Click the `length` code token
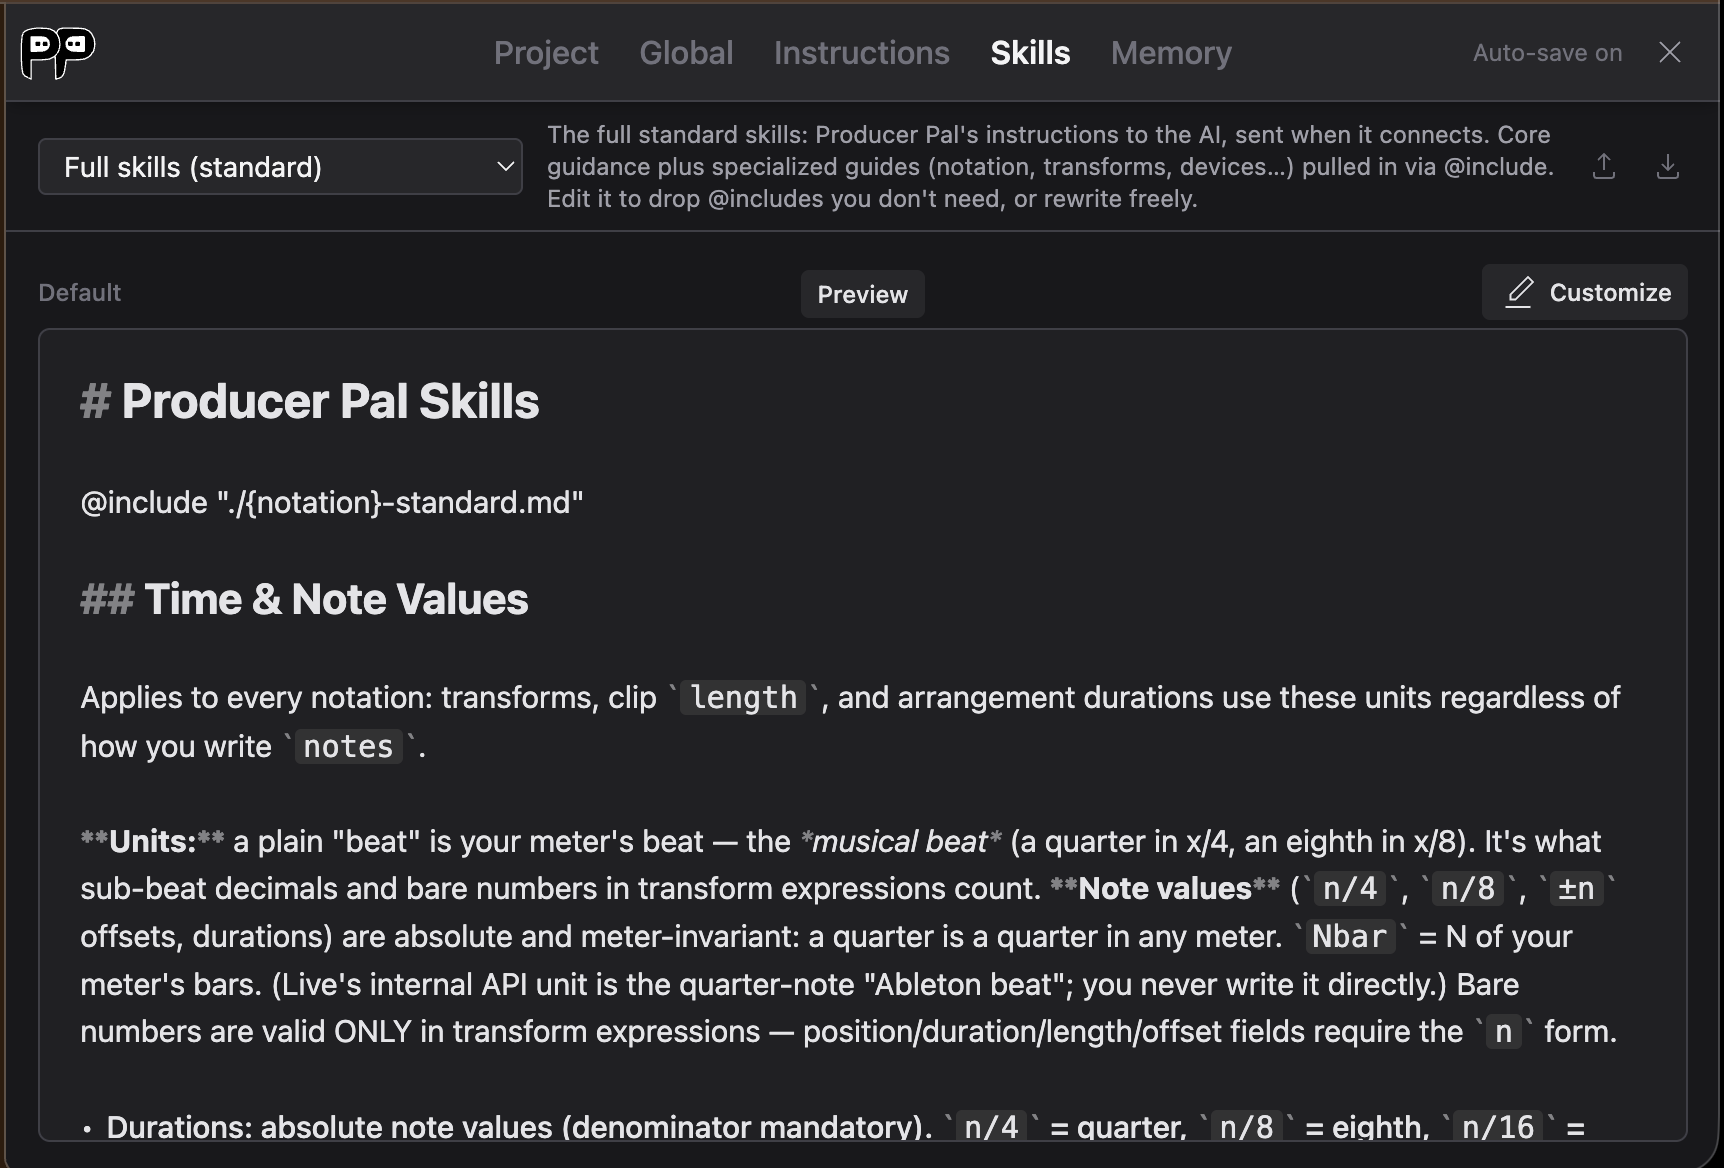This screenshot has height=1168, width=1724. [743, 697]
